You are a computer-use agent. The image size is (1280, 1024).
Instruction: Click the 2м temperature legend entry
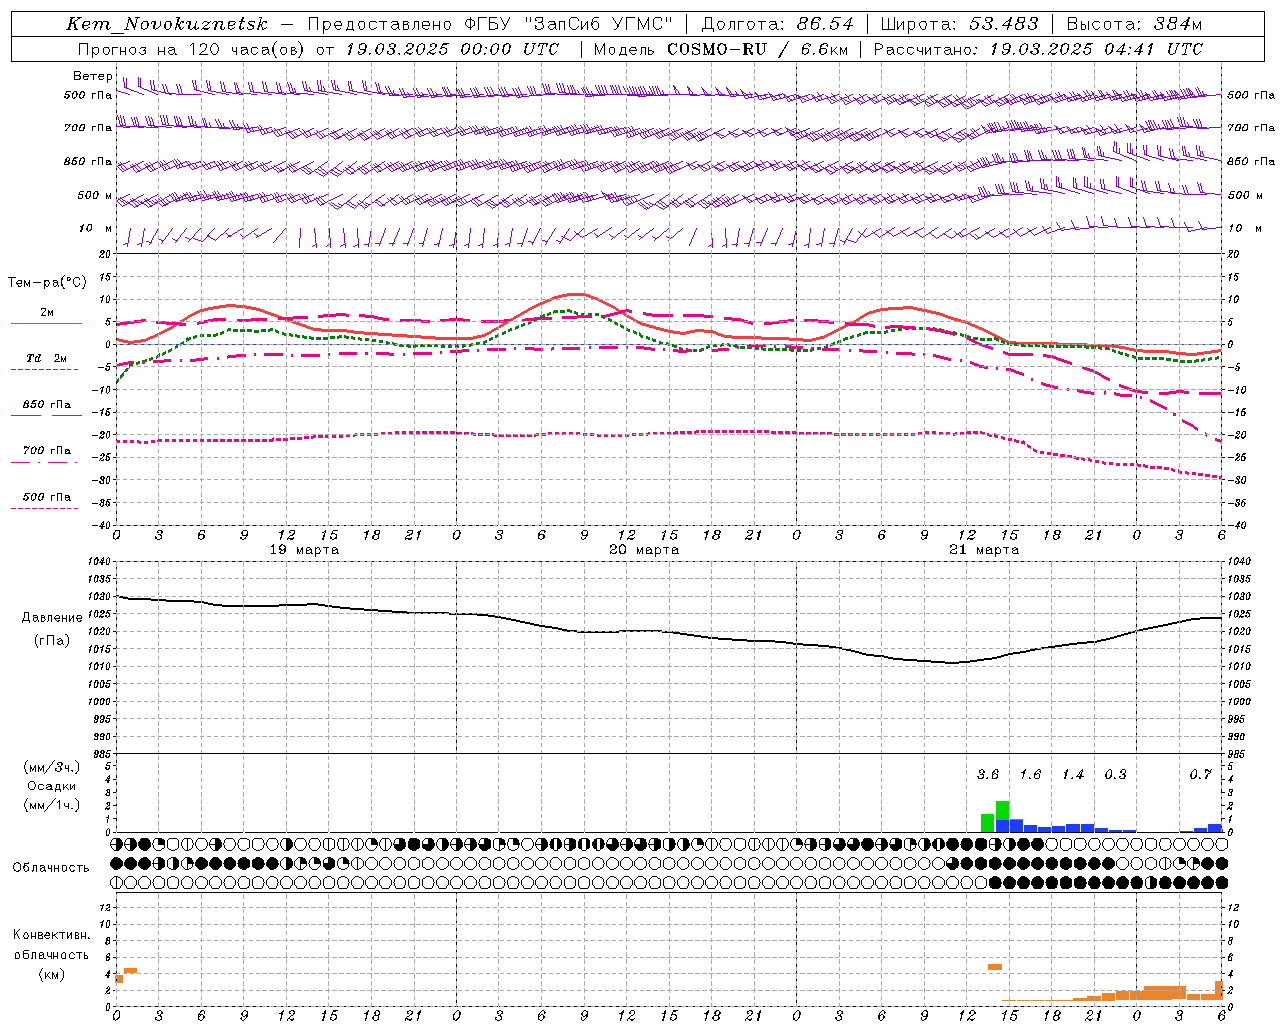pyautogui.click(x=46, y=313)
